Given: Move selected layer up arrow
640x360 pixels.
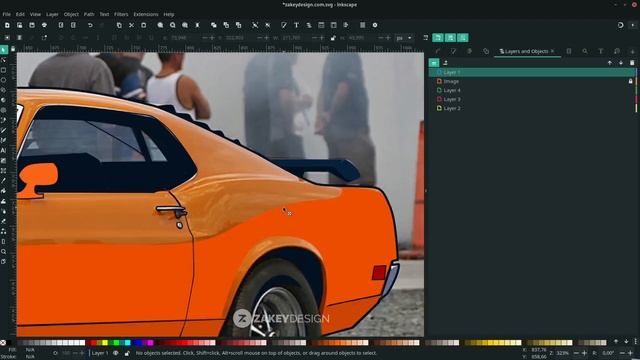Looking at the screenshot, I should tap(610, 63).
